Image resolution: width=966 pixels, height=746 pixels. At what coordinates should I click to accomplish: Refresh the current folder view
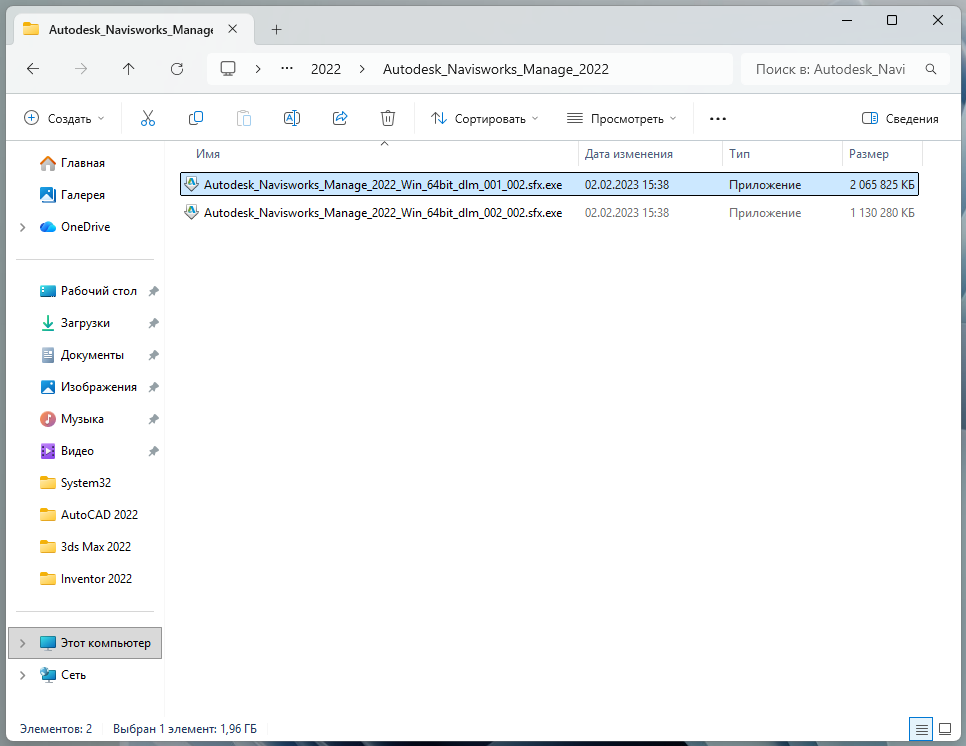(177, 69)
